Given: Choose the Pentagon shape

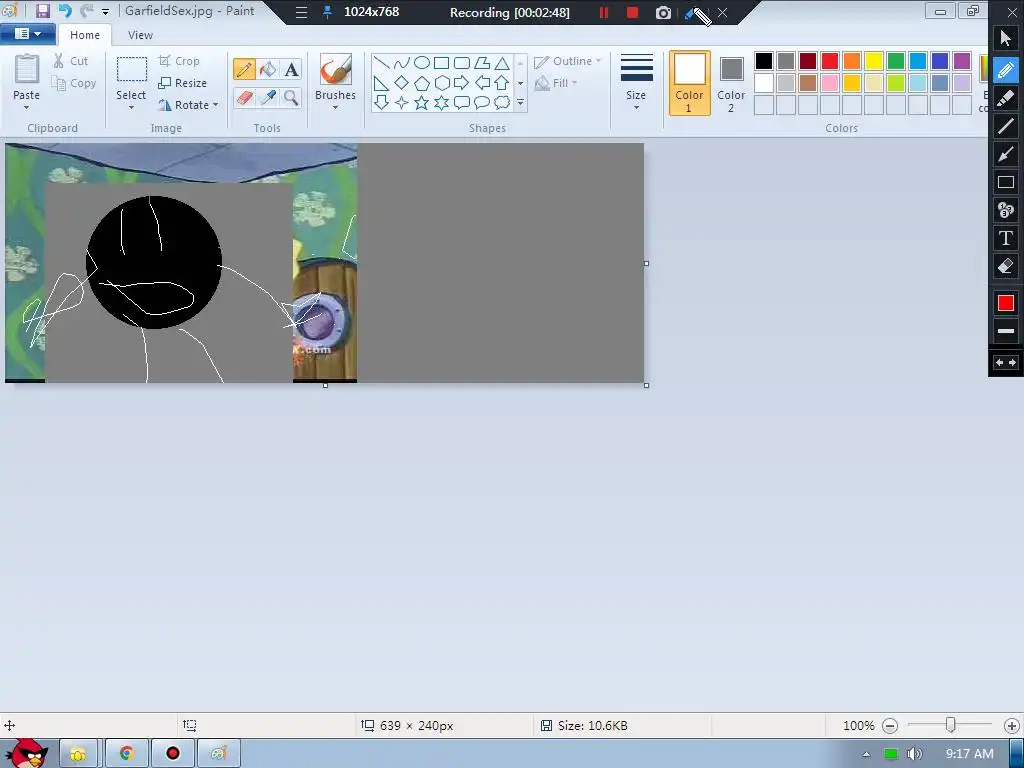Looking at the screenshot, I should pos(422,83).
